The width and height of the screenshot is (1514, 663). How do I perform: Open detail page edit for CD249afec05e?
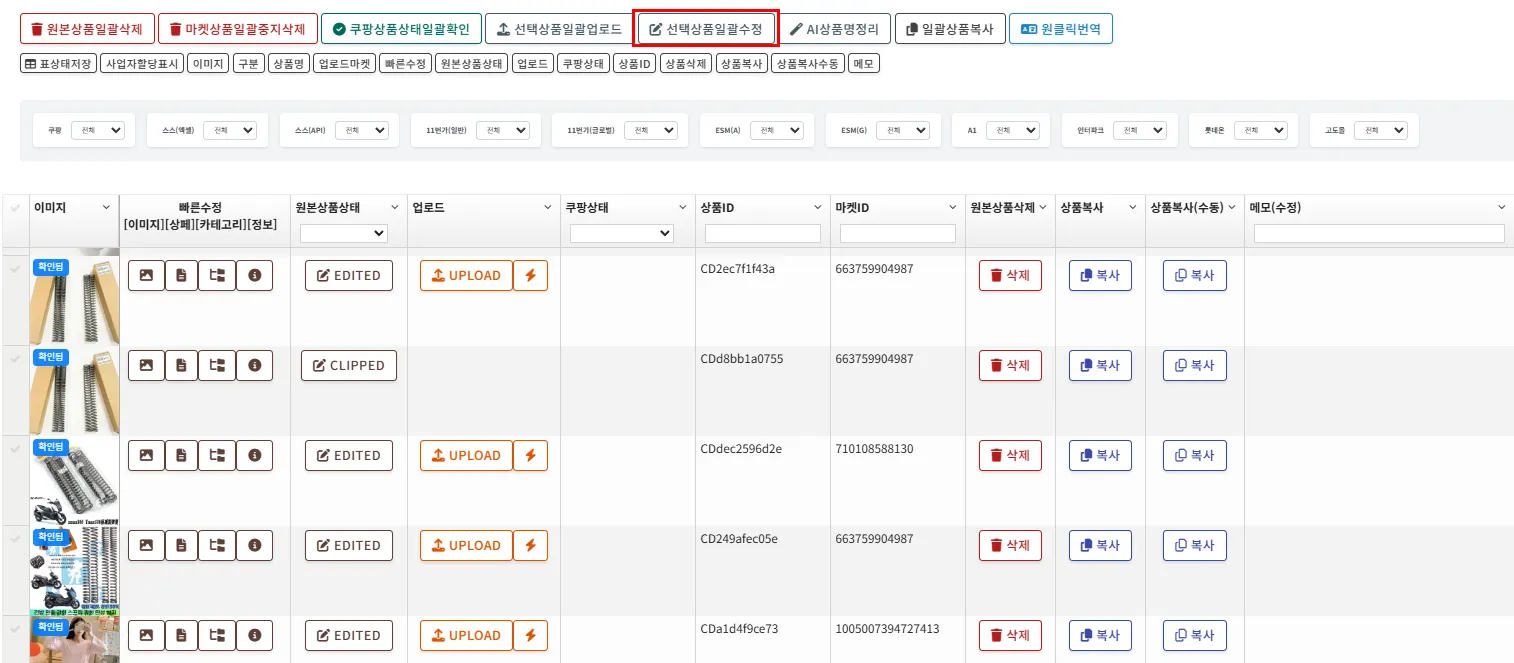click(181, 545)
